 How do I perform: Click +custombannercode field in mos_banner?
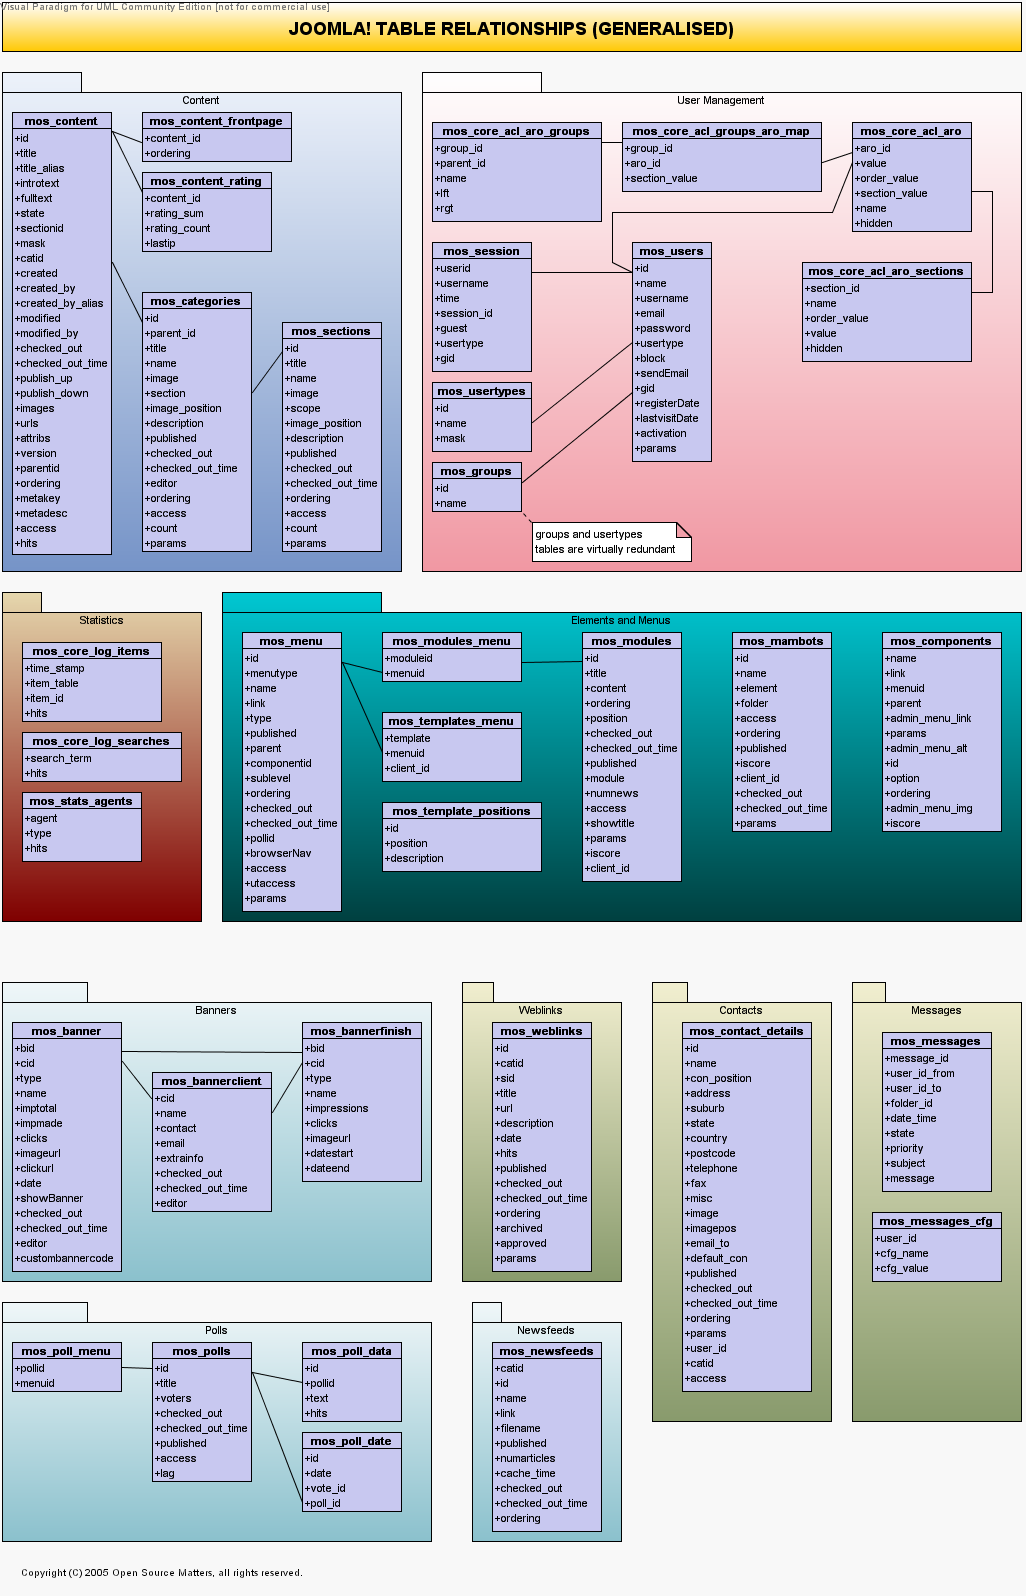pyautogui.click(x=64, y=1259)
